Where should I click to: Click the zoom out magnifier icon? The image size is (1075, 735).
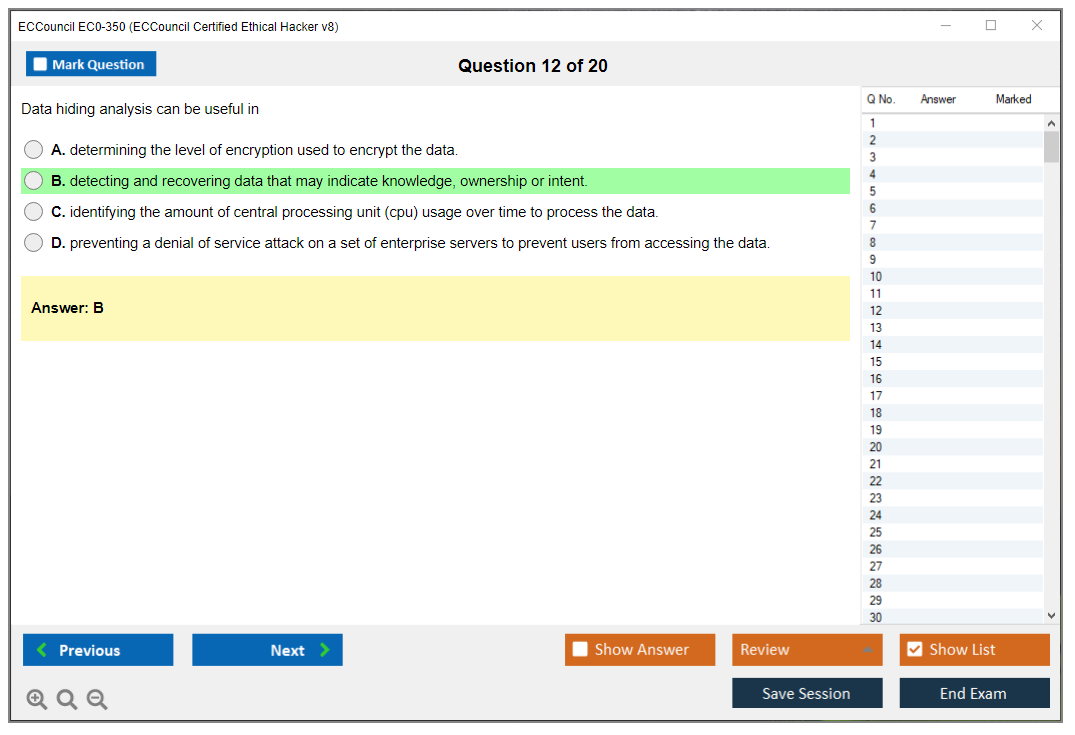point(97,700)
